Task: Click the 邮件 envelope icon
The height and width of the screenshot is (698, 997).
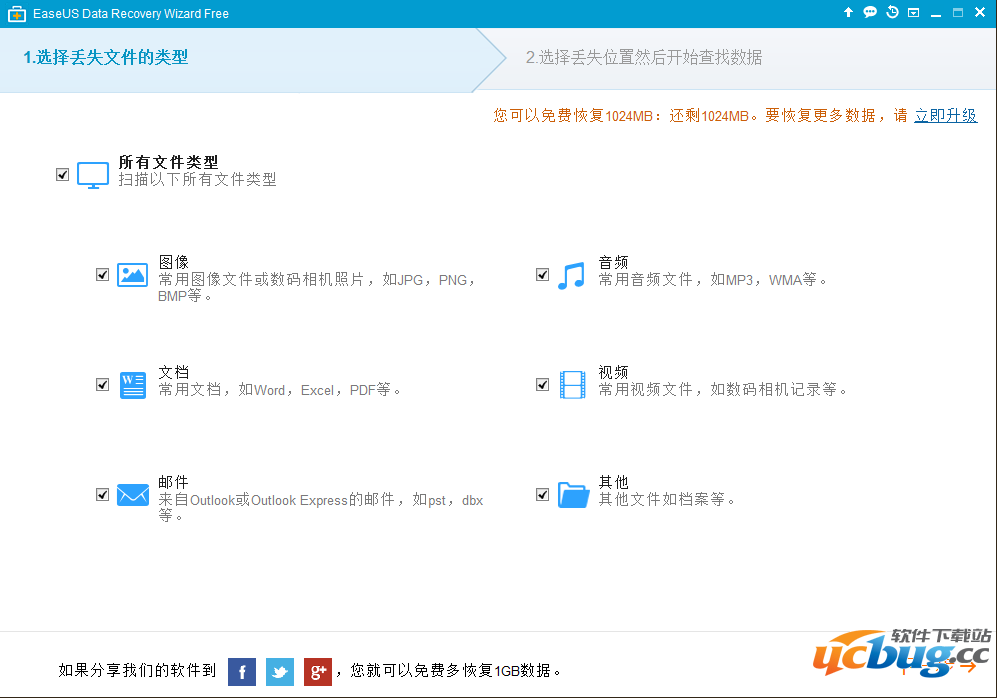Action: pyautogui.click(x=132, y=494)
